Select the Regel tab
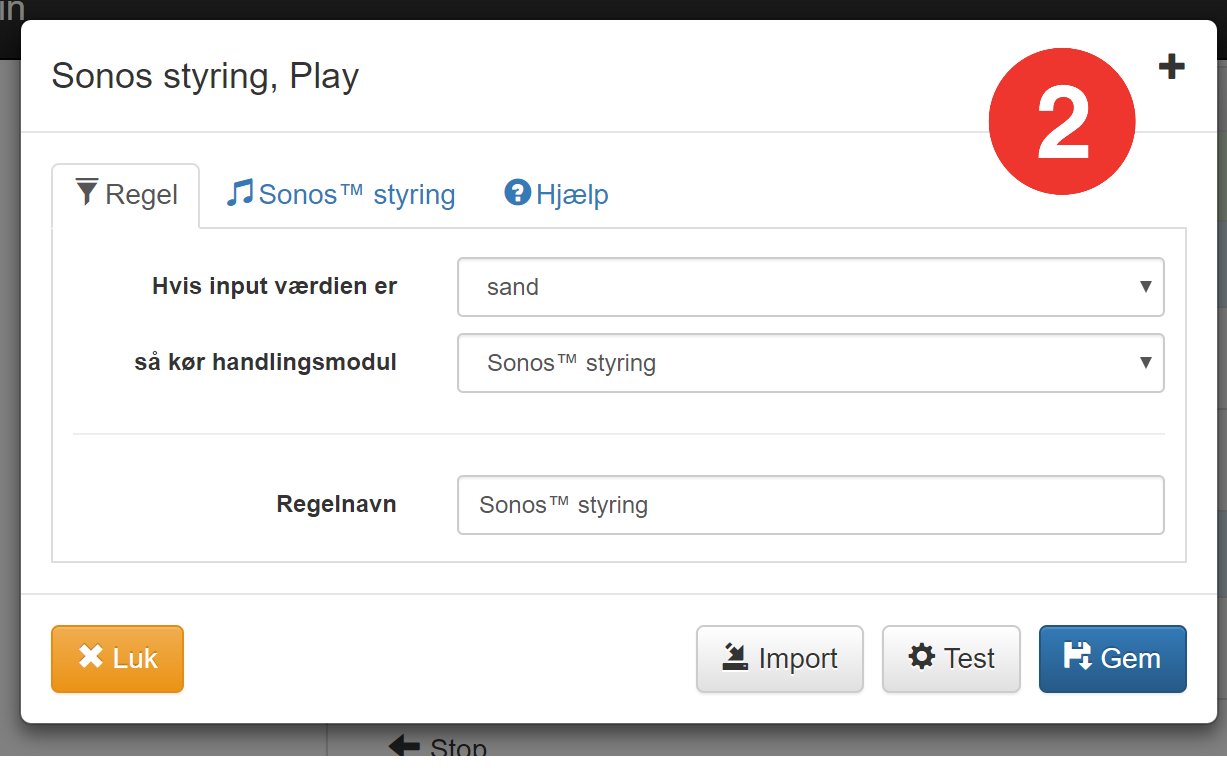The width and height of the screenshot is (1227, 768). coord(126,195)
